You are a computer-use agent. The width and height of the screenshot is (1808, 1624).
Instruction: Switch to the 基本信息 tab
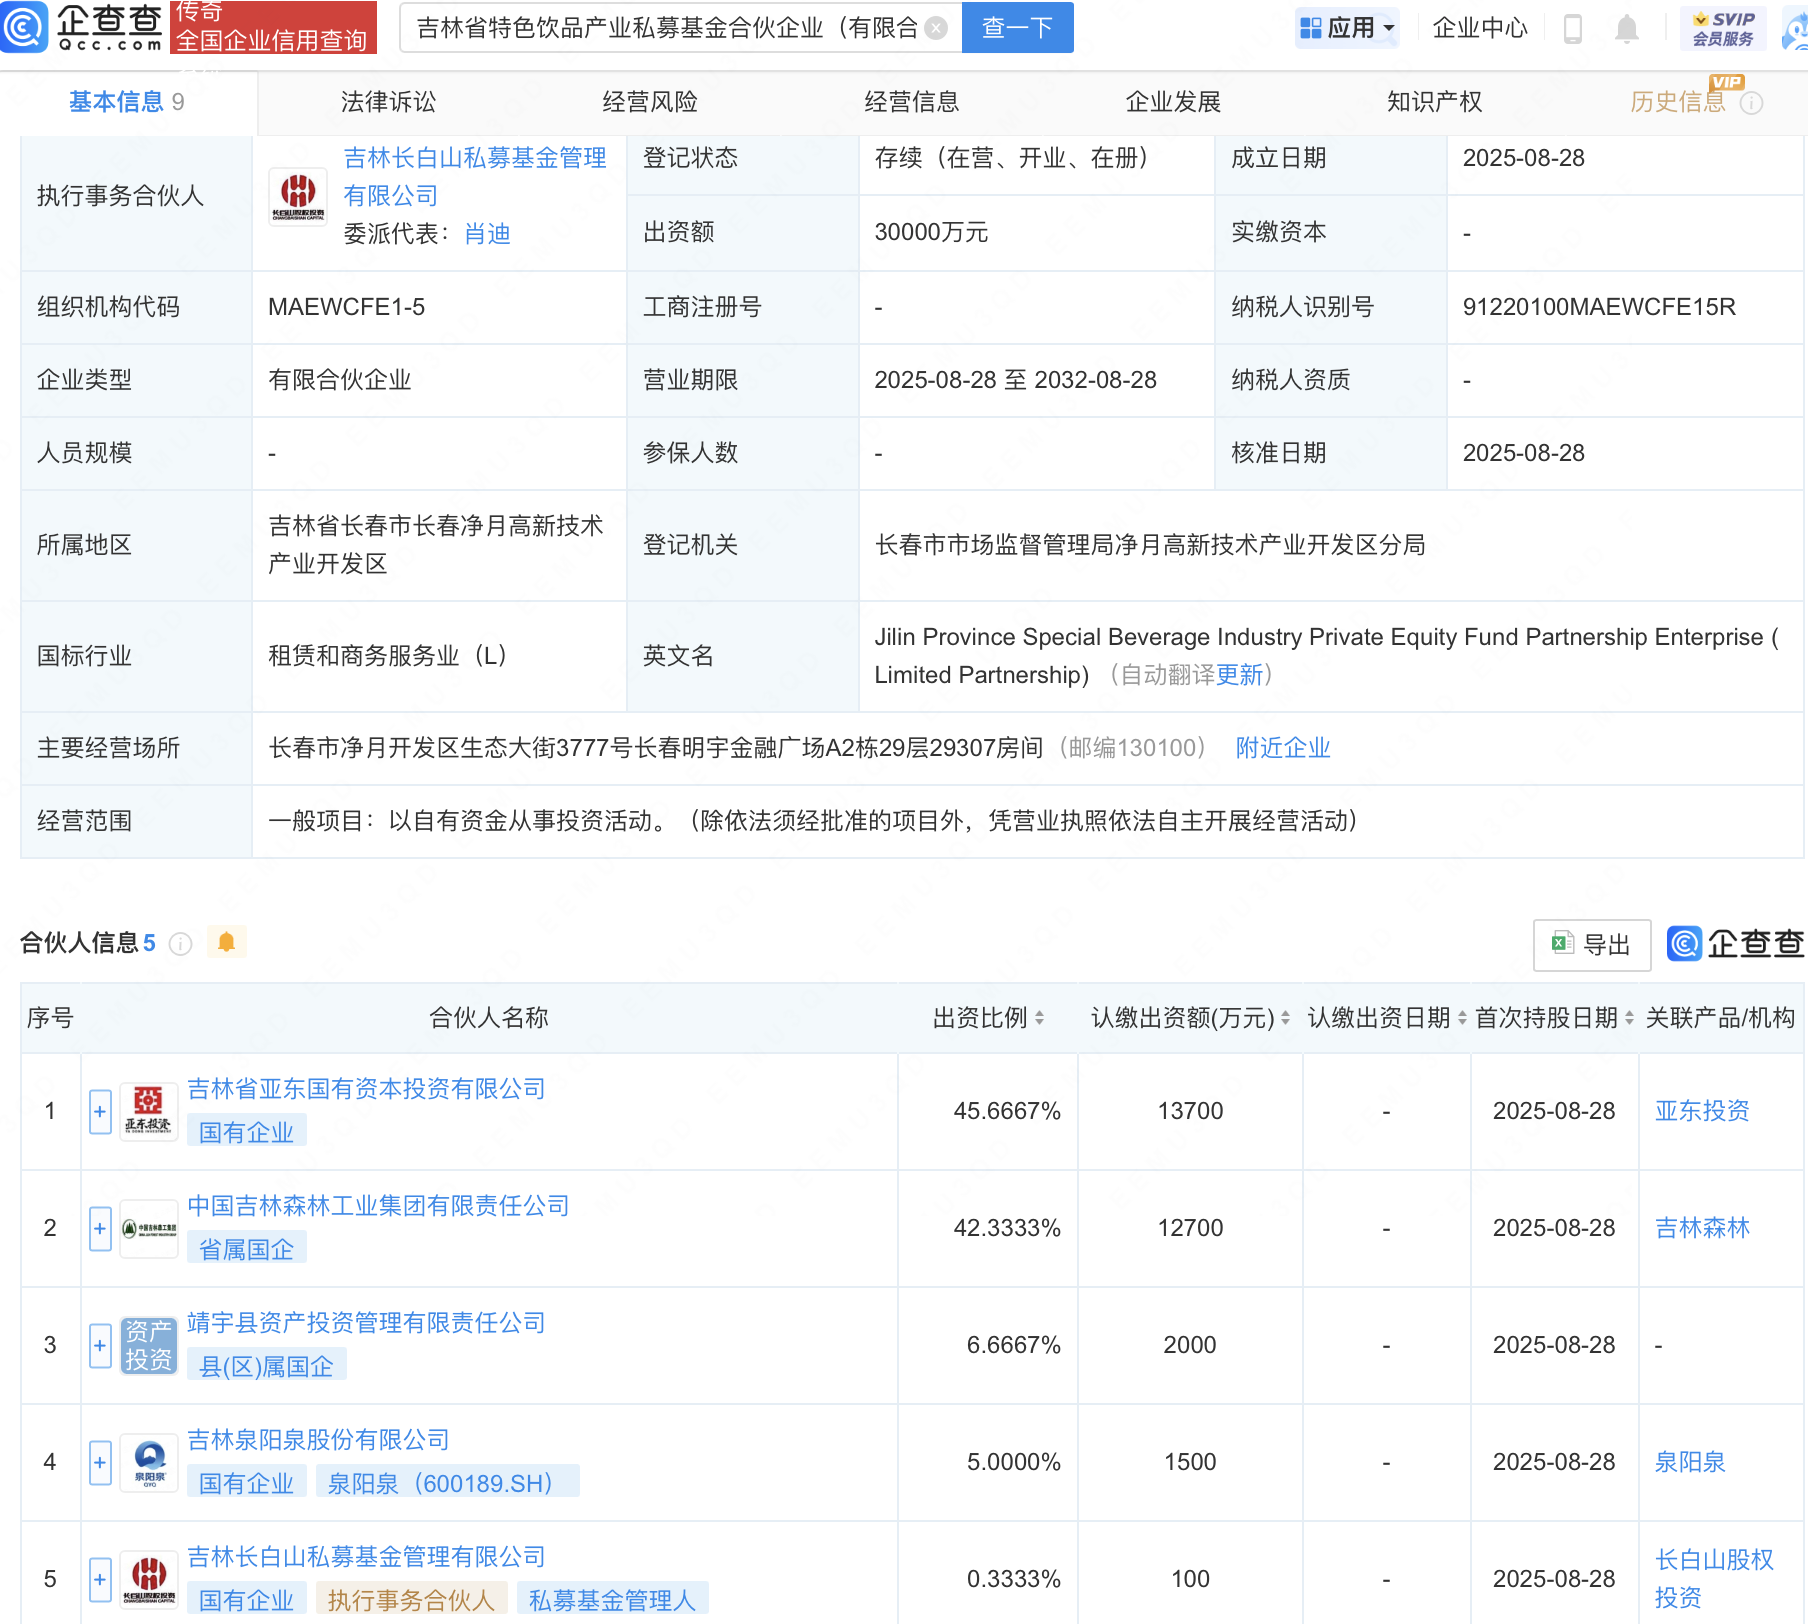pos(127,102)
